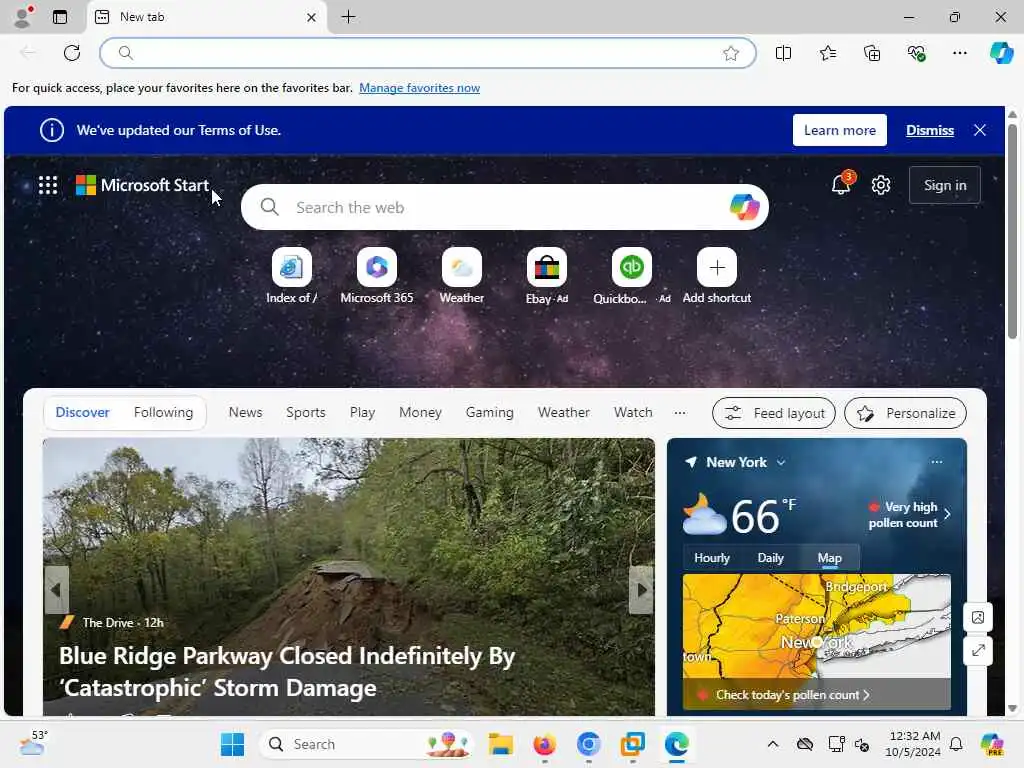1024x768 pixels.
Task: Open the Microsoft 365 shortcut
Action: point(377,276)
